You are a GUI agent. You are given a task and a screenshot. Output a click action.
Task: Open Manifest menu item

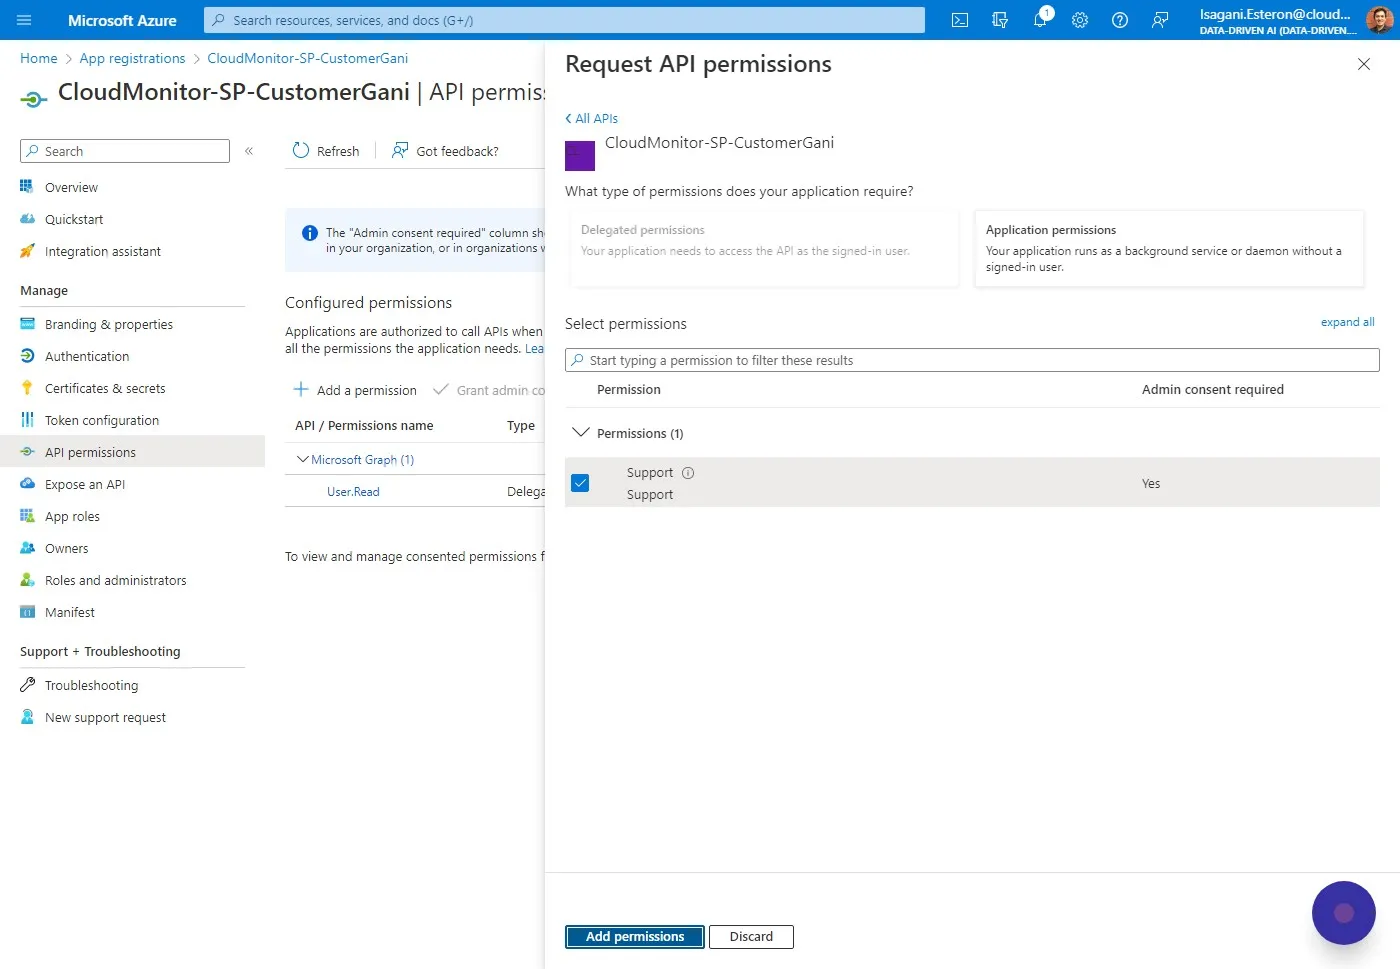[70, 612]
